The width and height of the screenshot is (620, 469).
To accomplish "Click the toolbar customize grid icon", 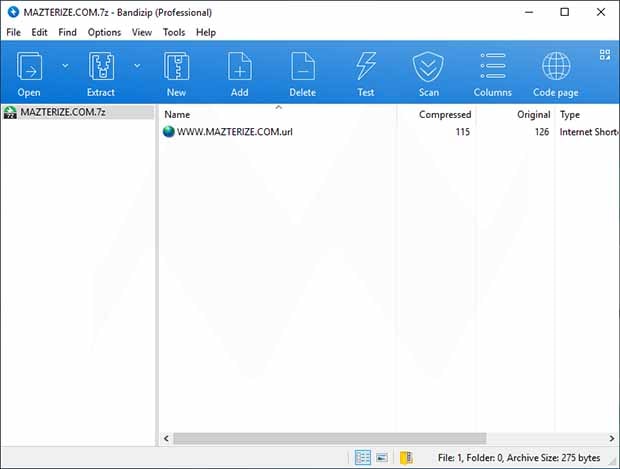I will tap(605, 55).
